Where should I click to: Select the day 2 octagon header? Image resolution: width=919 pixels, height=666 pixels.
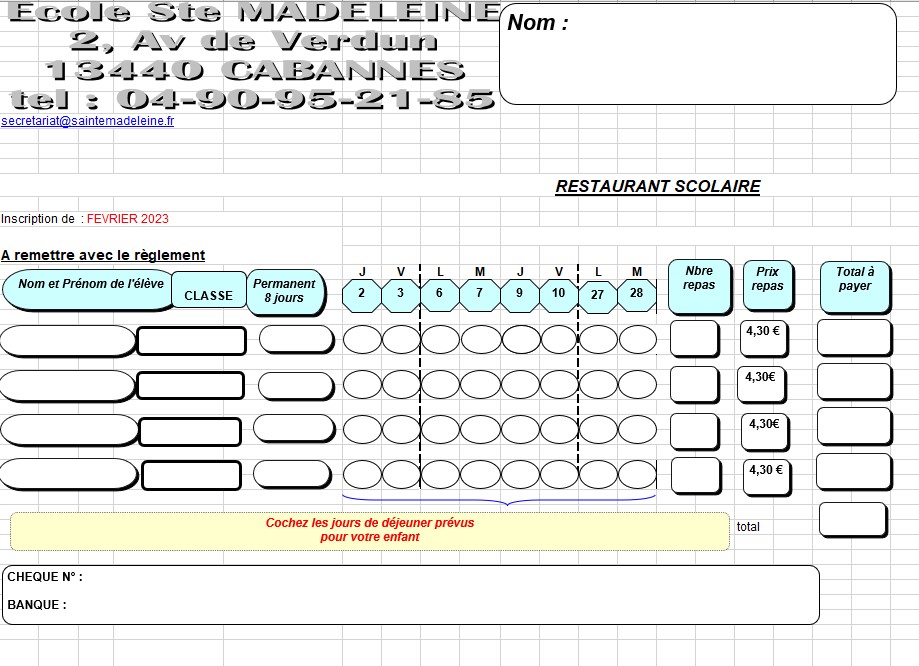[362, 295]
